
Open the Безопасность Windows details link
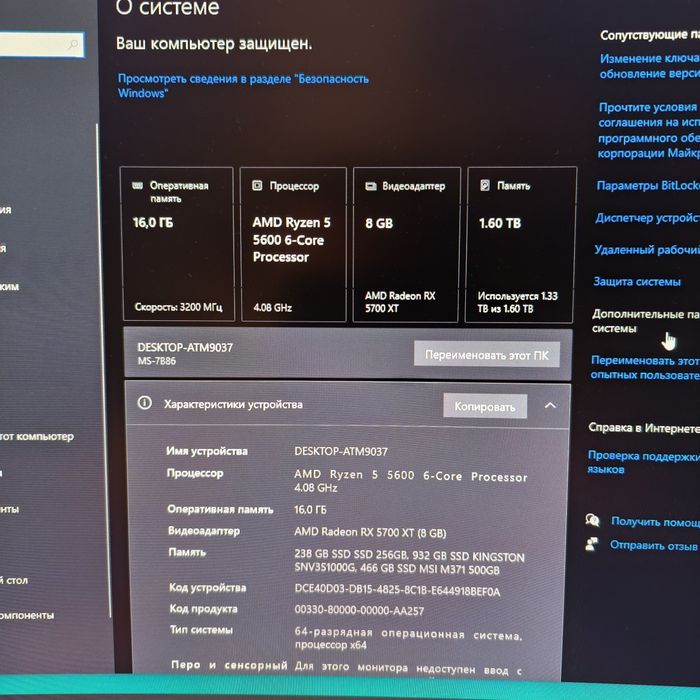click(x=243, y=86)
